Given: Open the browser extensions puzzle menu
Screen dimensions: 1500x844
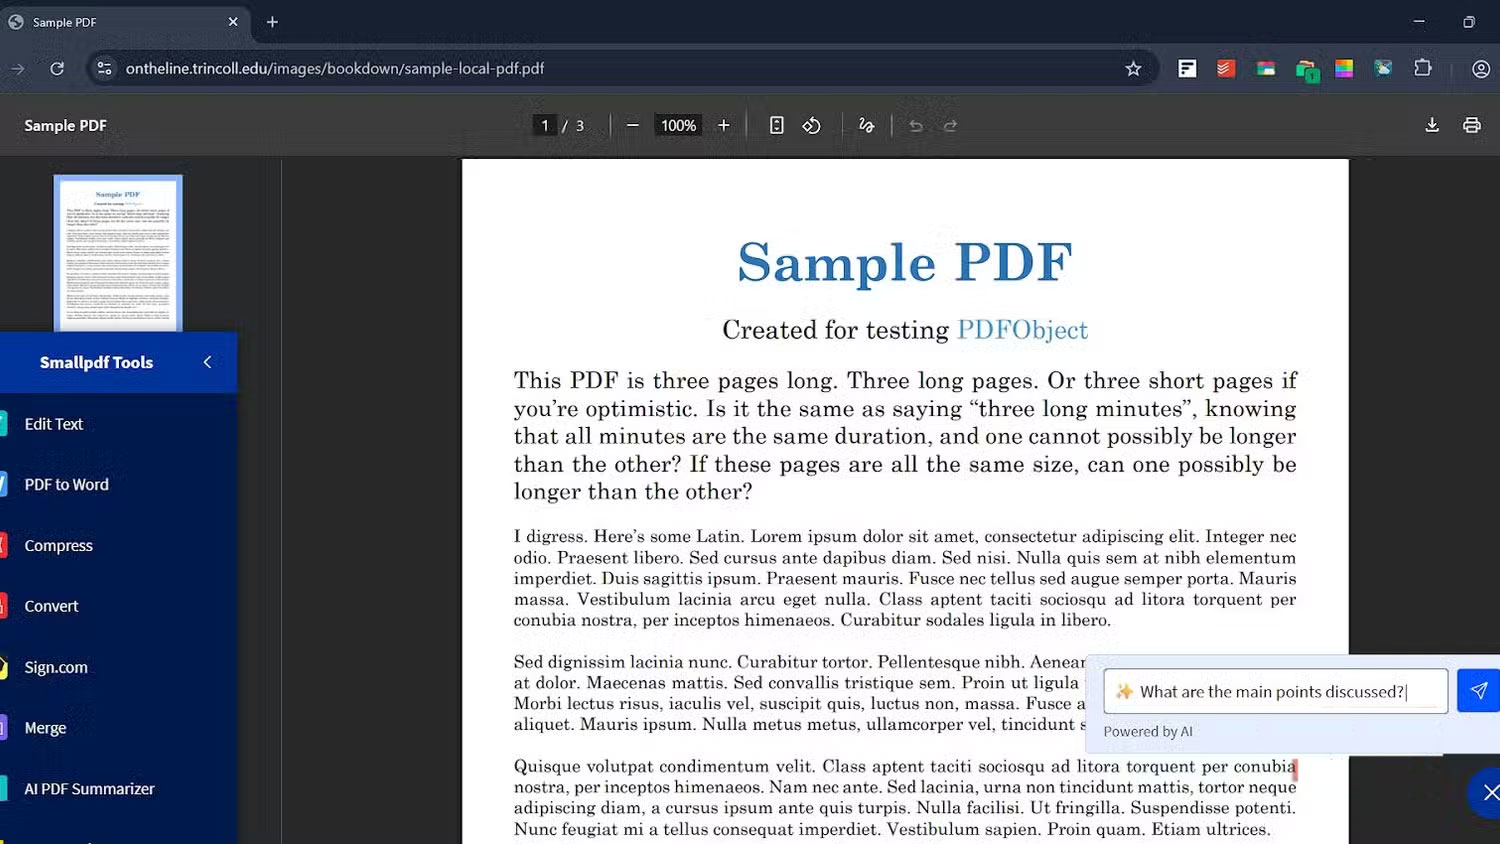Looking at the screenshot, I should (1421, 68).
